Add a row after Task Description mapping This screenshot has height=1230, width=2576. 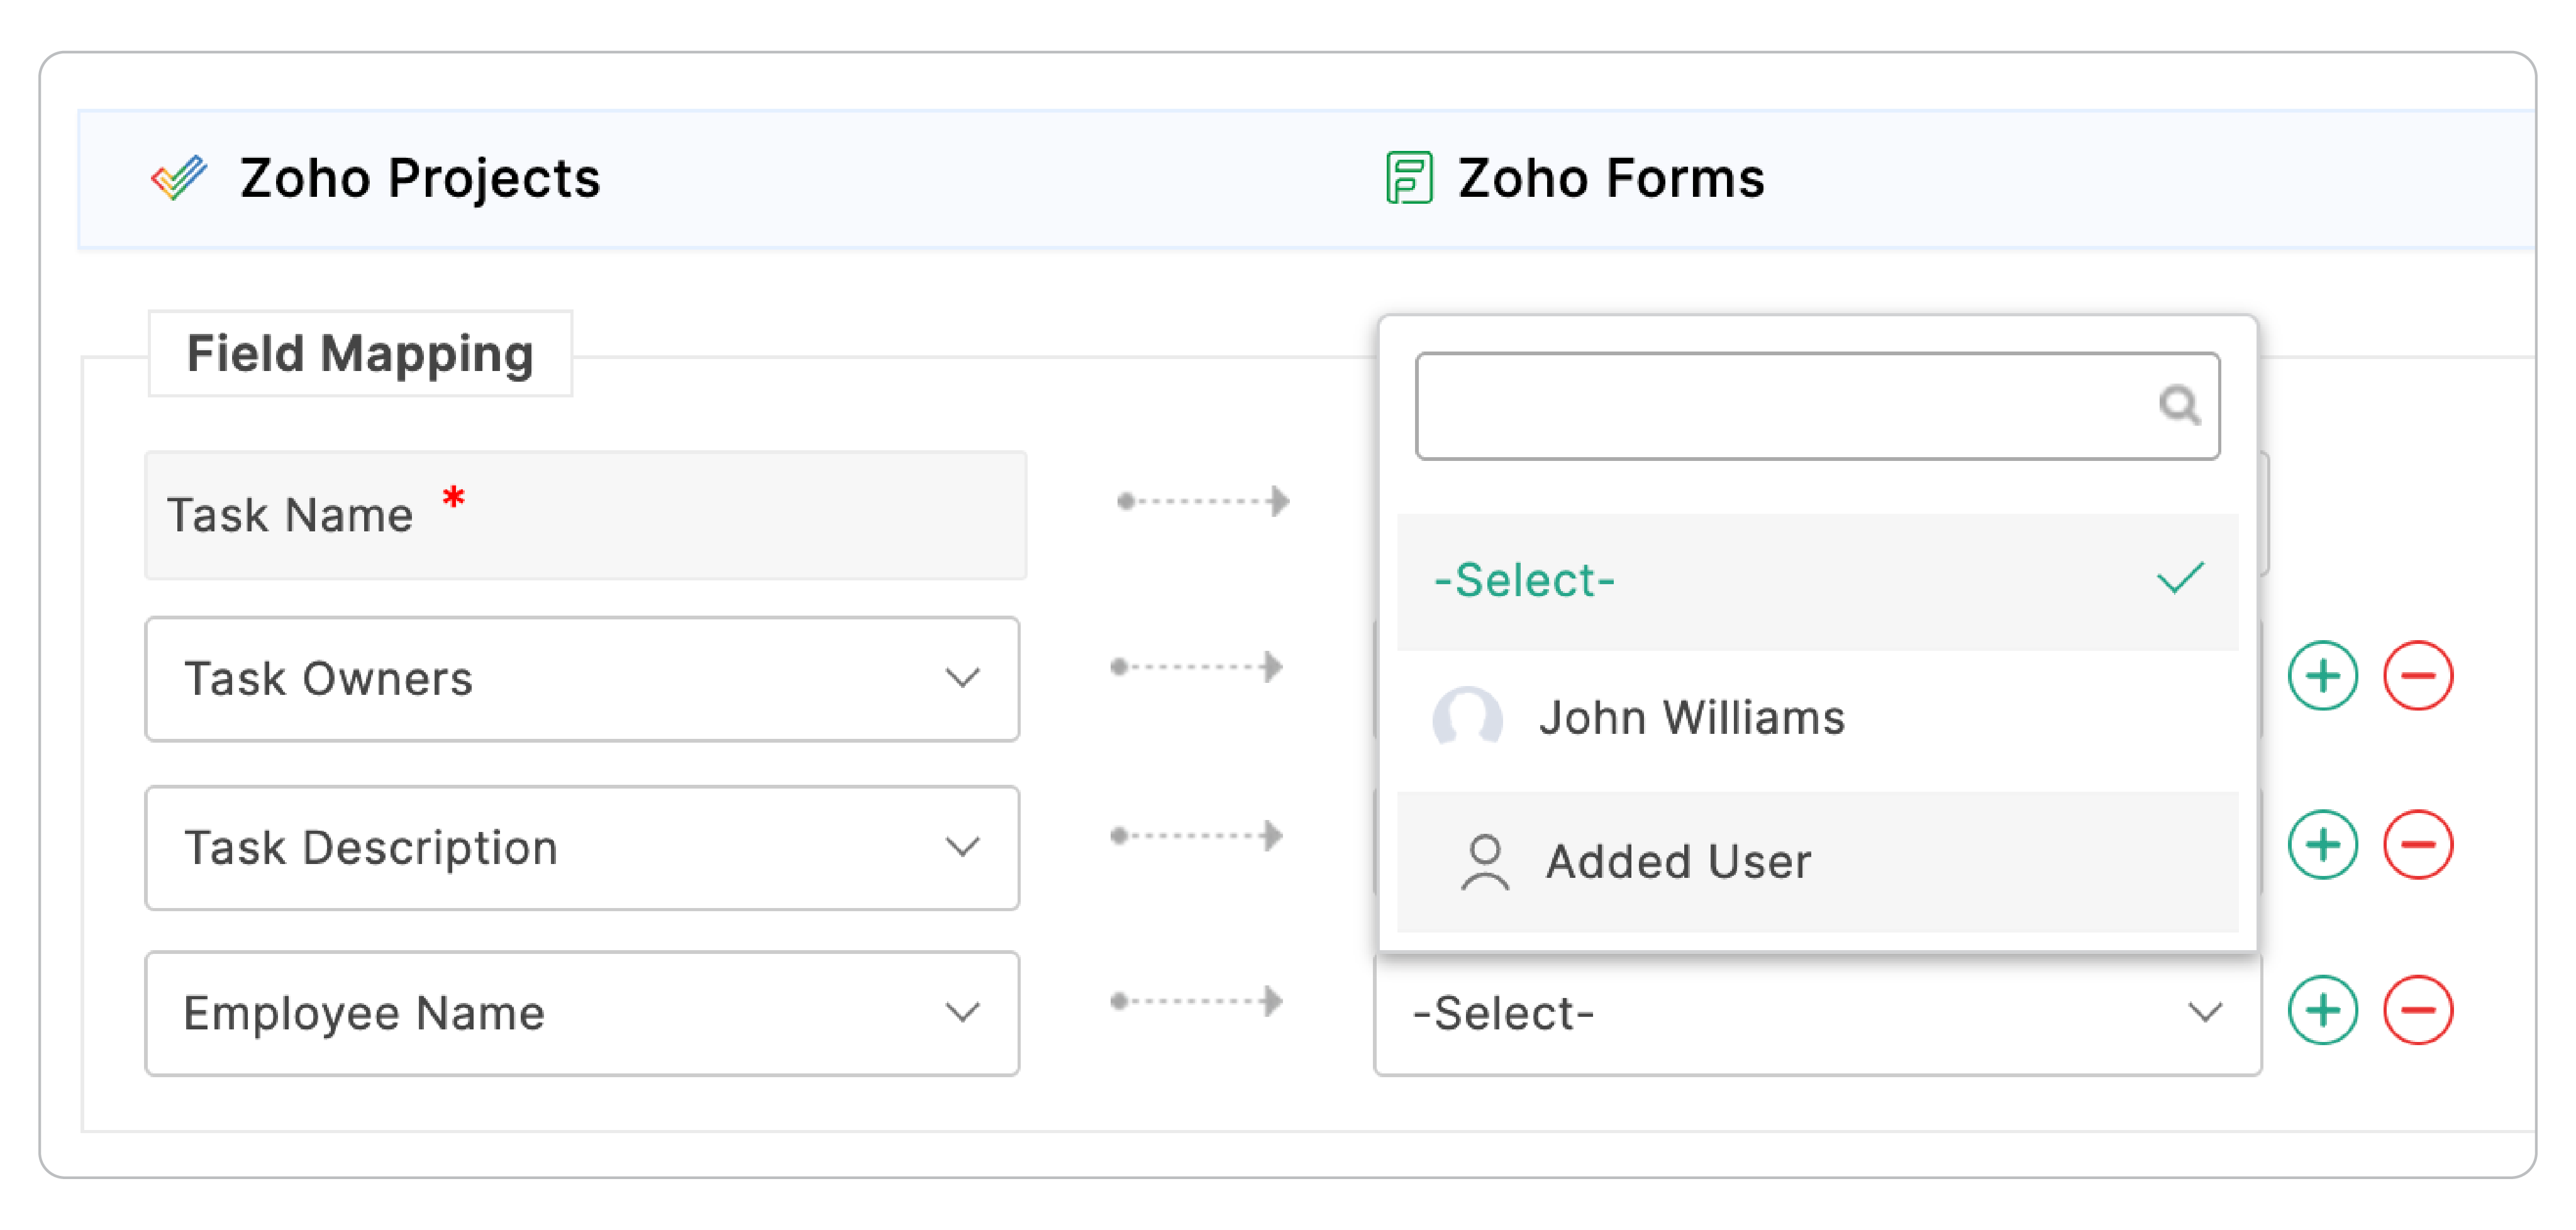(2321, 845)
